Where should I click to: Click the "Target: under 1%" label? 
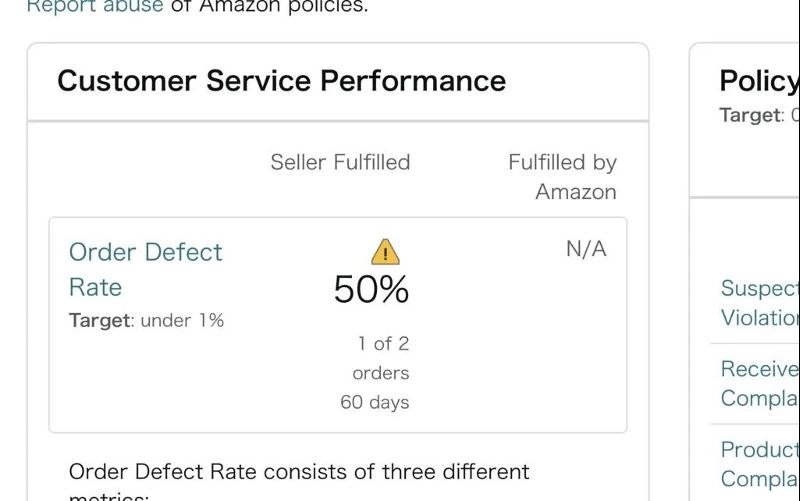pyautogui.click(x=146, y=321)
